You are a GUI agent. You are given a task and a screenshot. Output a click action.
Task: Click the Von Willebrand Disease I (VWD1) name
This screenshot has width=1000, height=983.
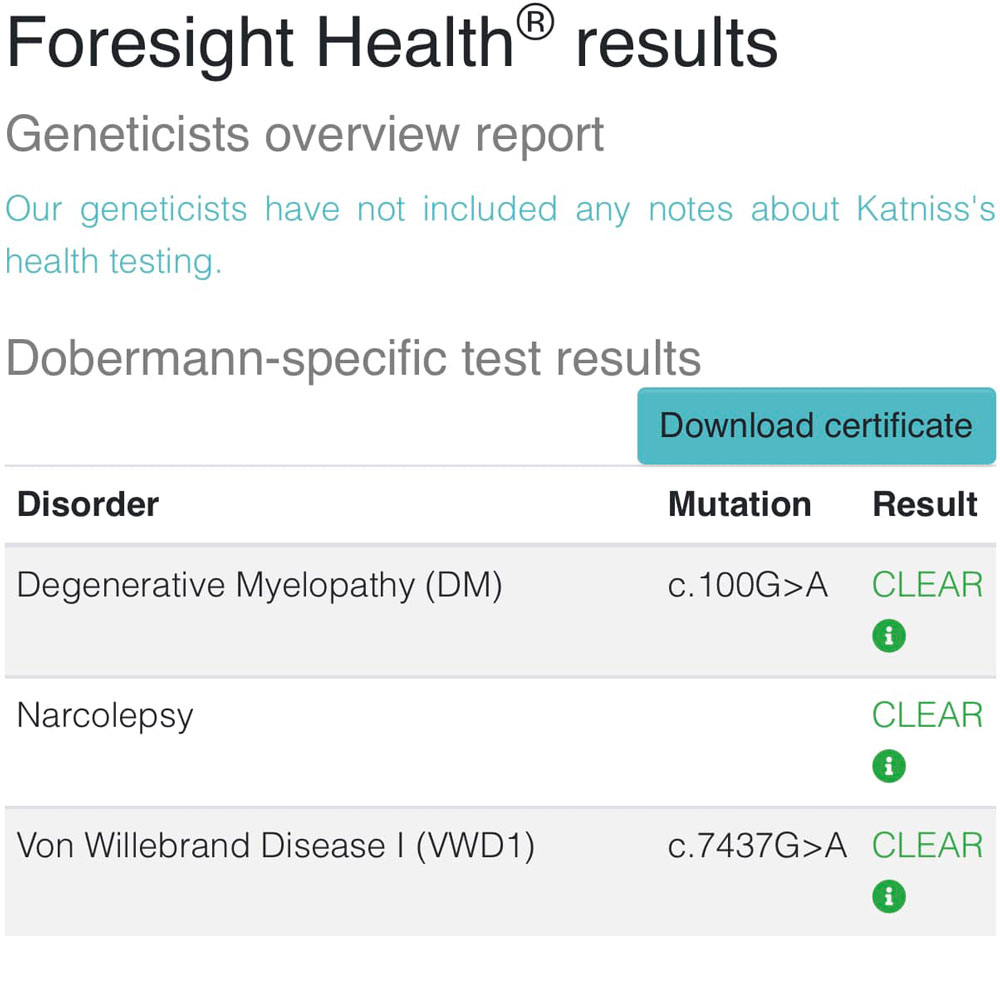pos(276,846)
